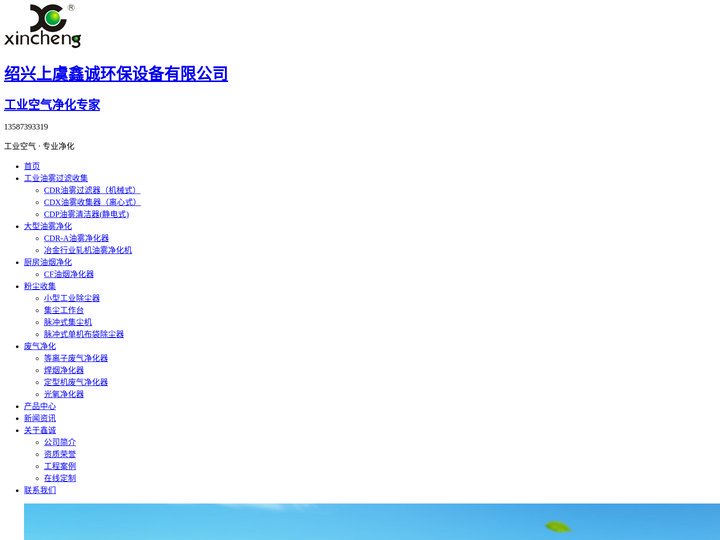Screen dimensions: 720x540
Task: Open 脉冲式单机布袋除尘器 link
Action: pyautogui.click(x=84, y=334)
